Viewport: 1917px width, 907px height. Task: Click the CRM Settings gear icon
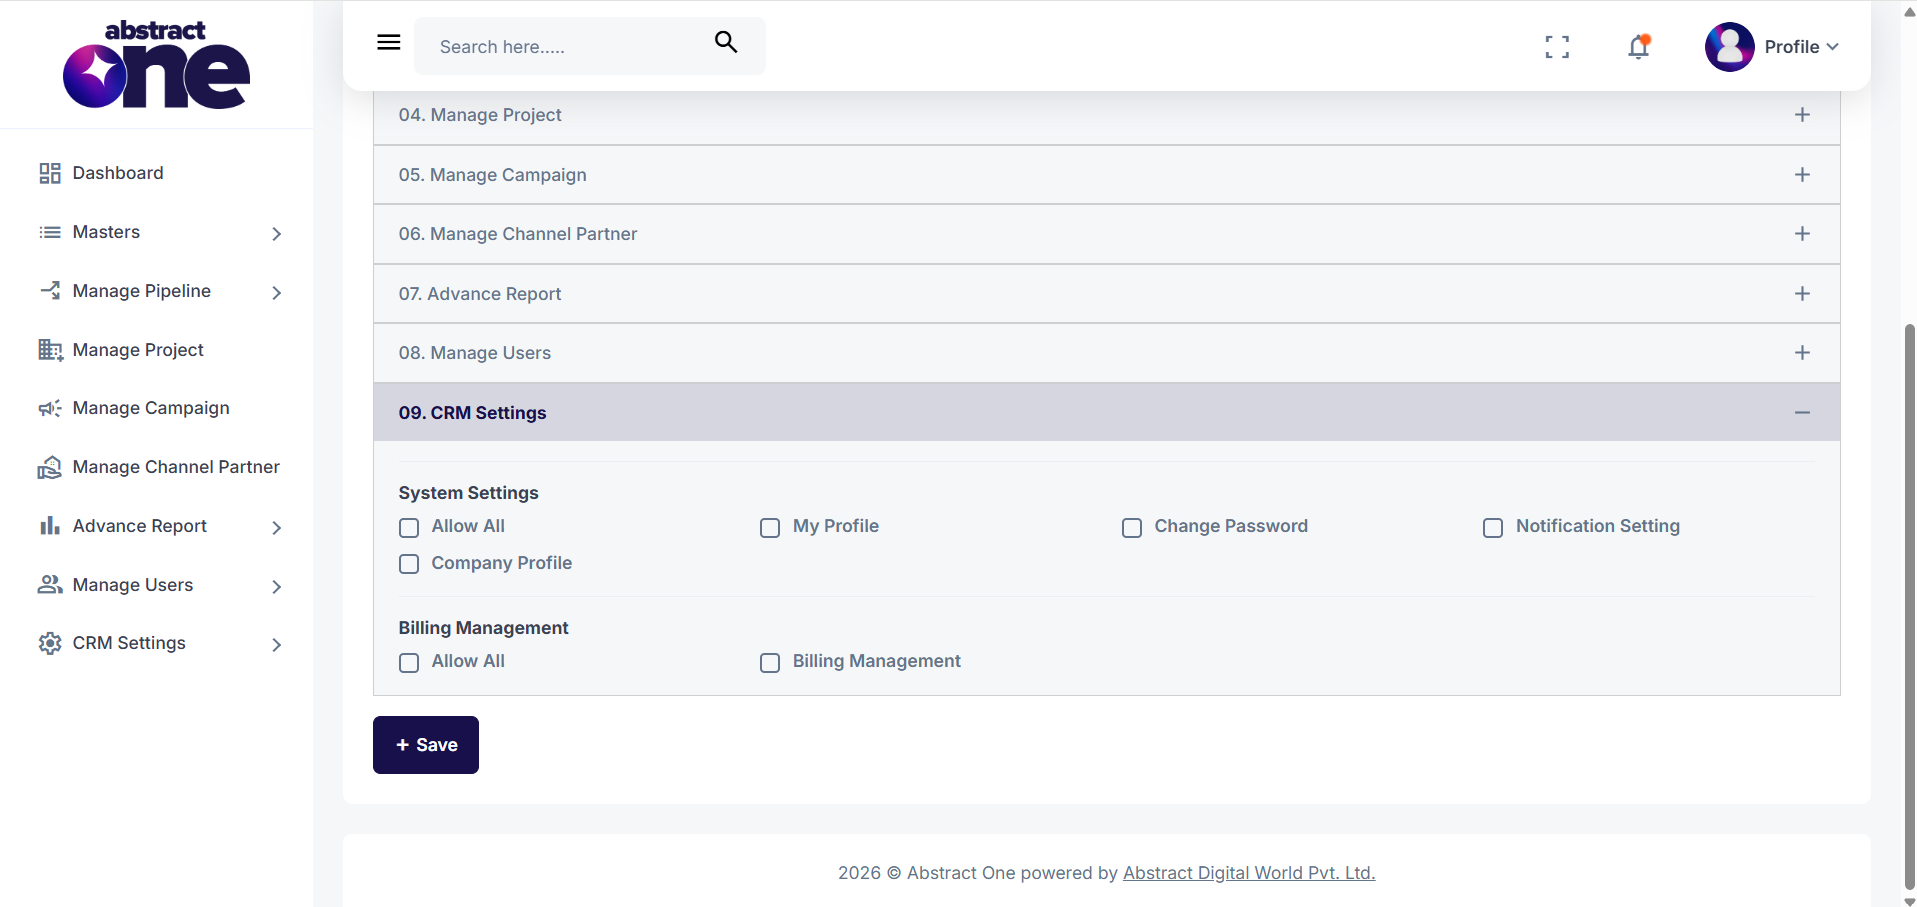tap(50, 643)
